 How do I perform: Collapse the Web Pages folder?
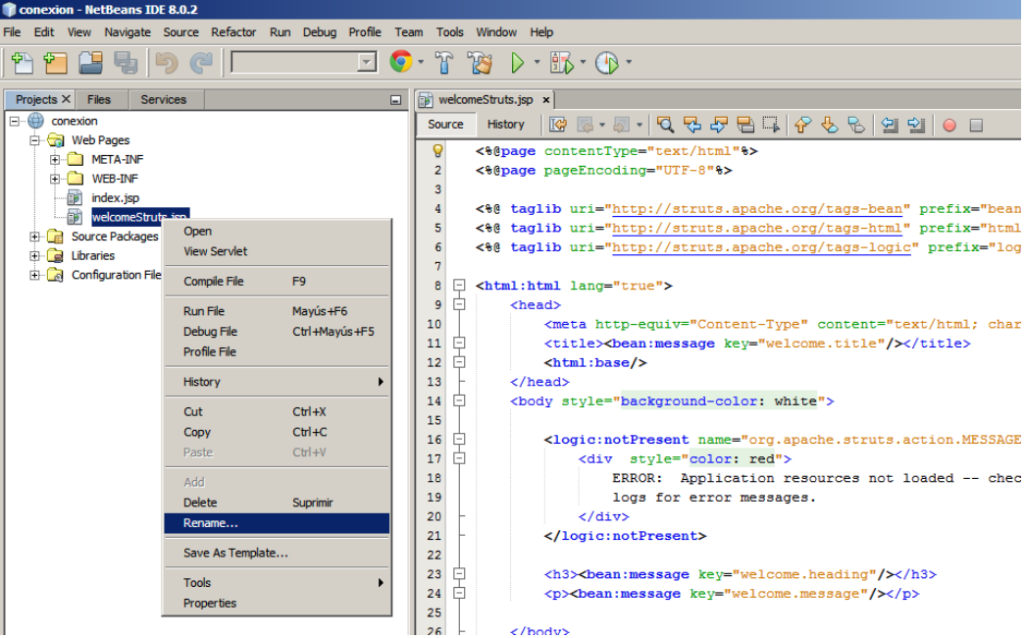34,140
